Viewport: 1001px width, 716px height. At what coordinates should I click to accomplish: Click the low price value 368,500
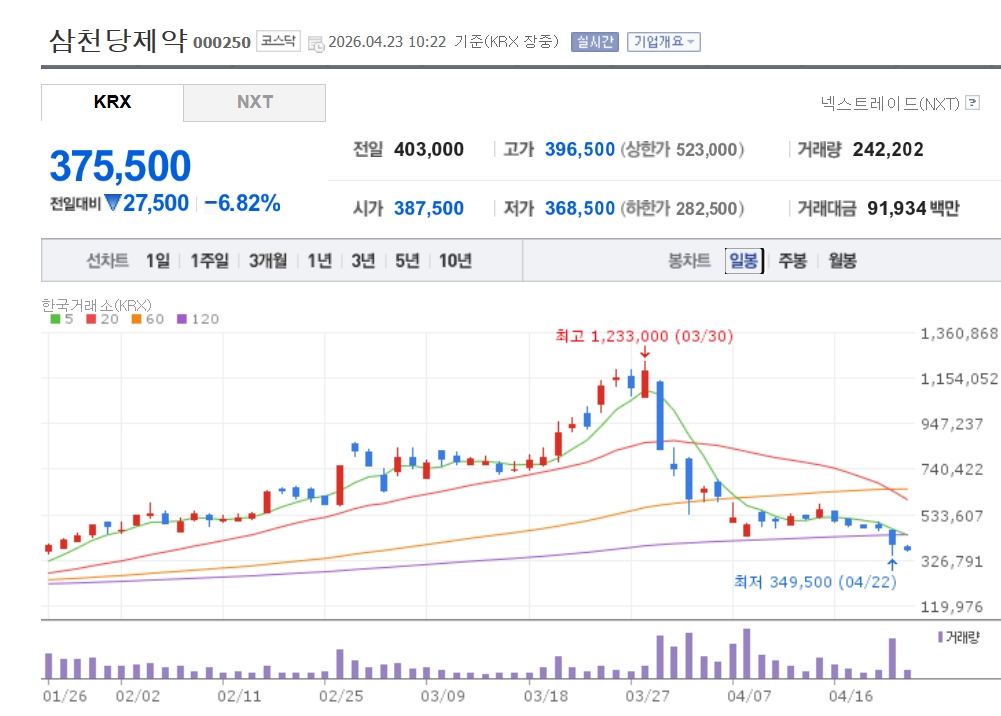580,208
